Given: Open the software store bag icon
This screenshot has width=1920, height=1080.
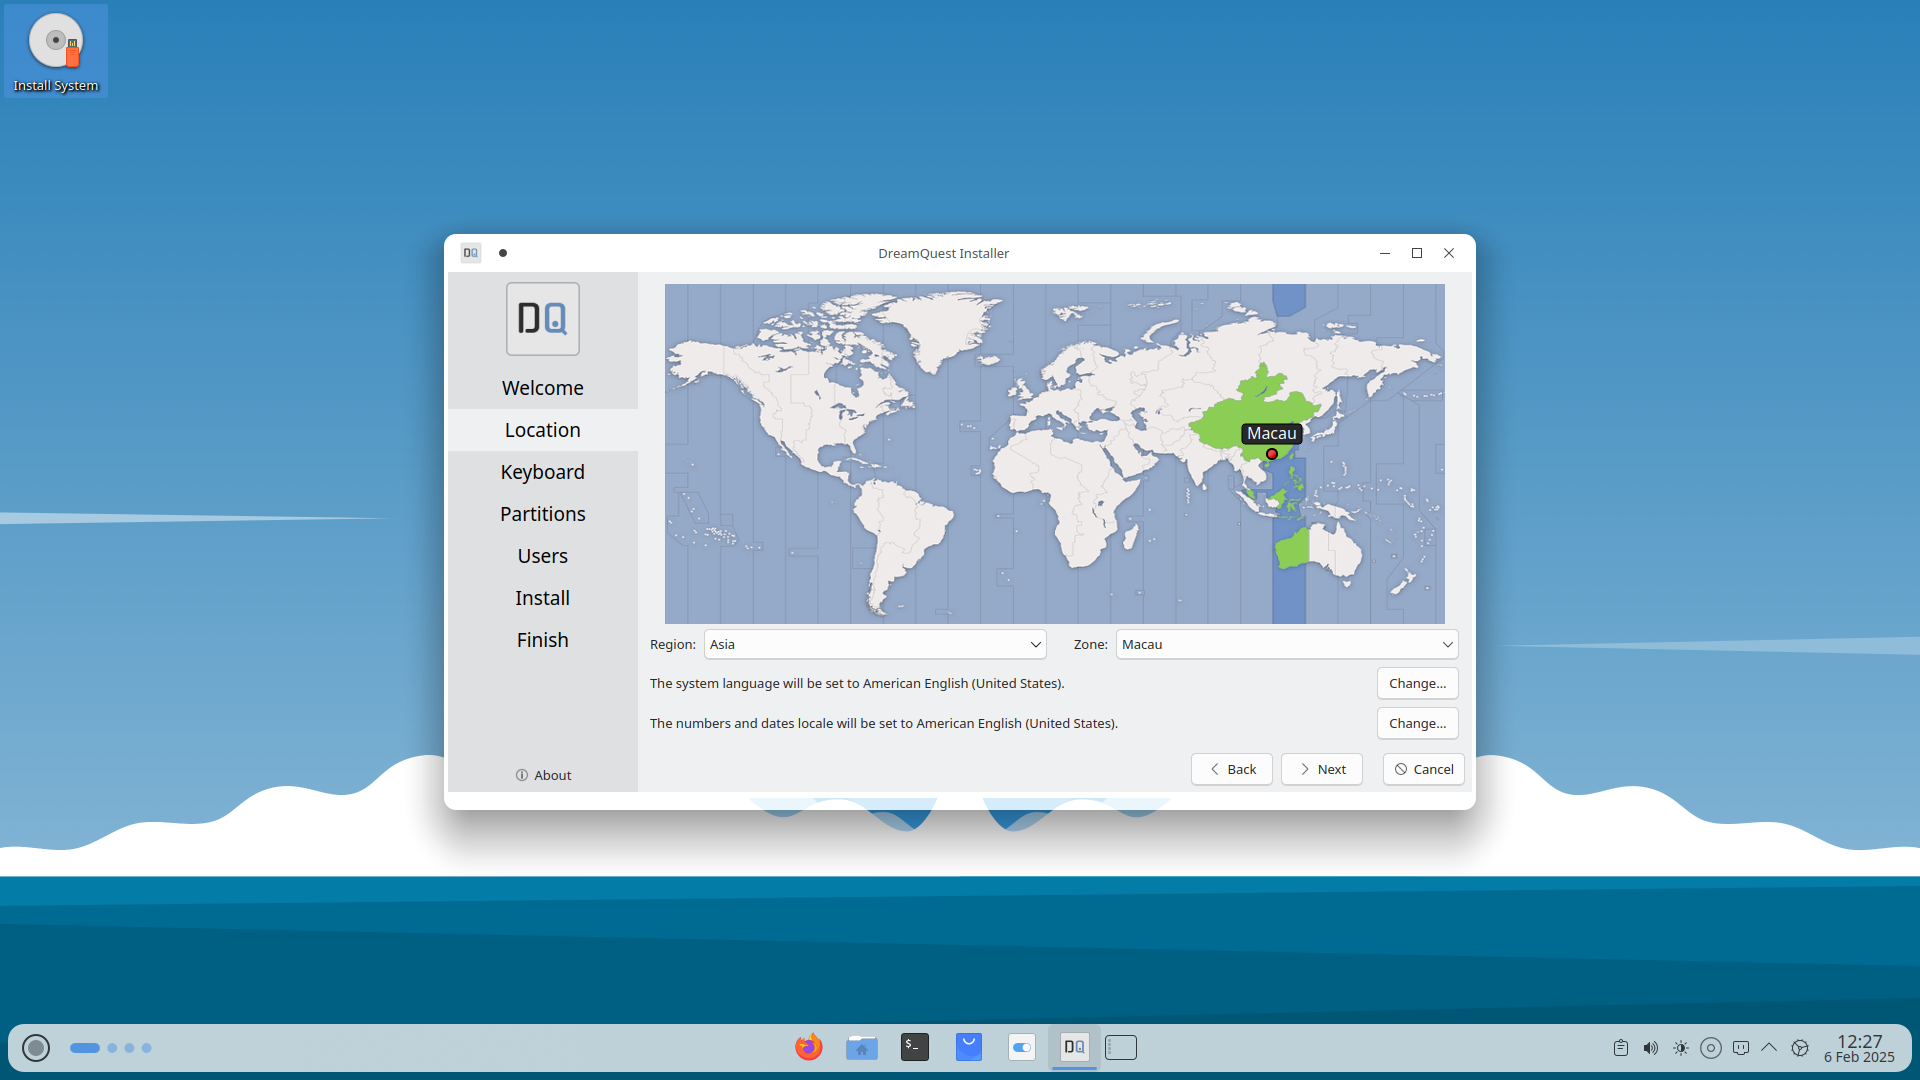Looking at the screenshot, I should point(968,1047).
